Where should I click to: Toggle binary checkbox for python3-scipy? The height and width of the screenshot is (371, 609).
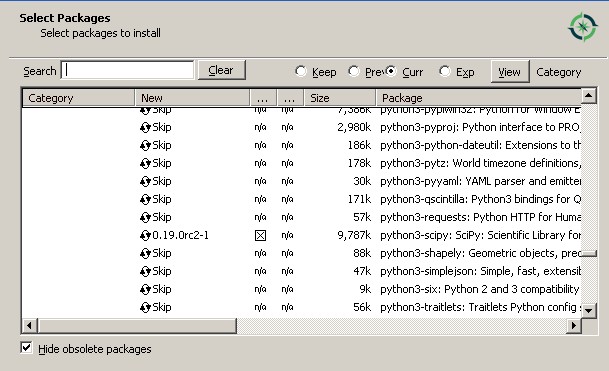click(x=260, y=235)
